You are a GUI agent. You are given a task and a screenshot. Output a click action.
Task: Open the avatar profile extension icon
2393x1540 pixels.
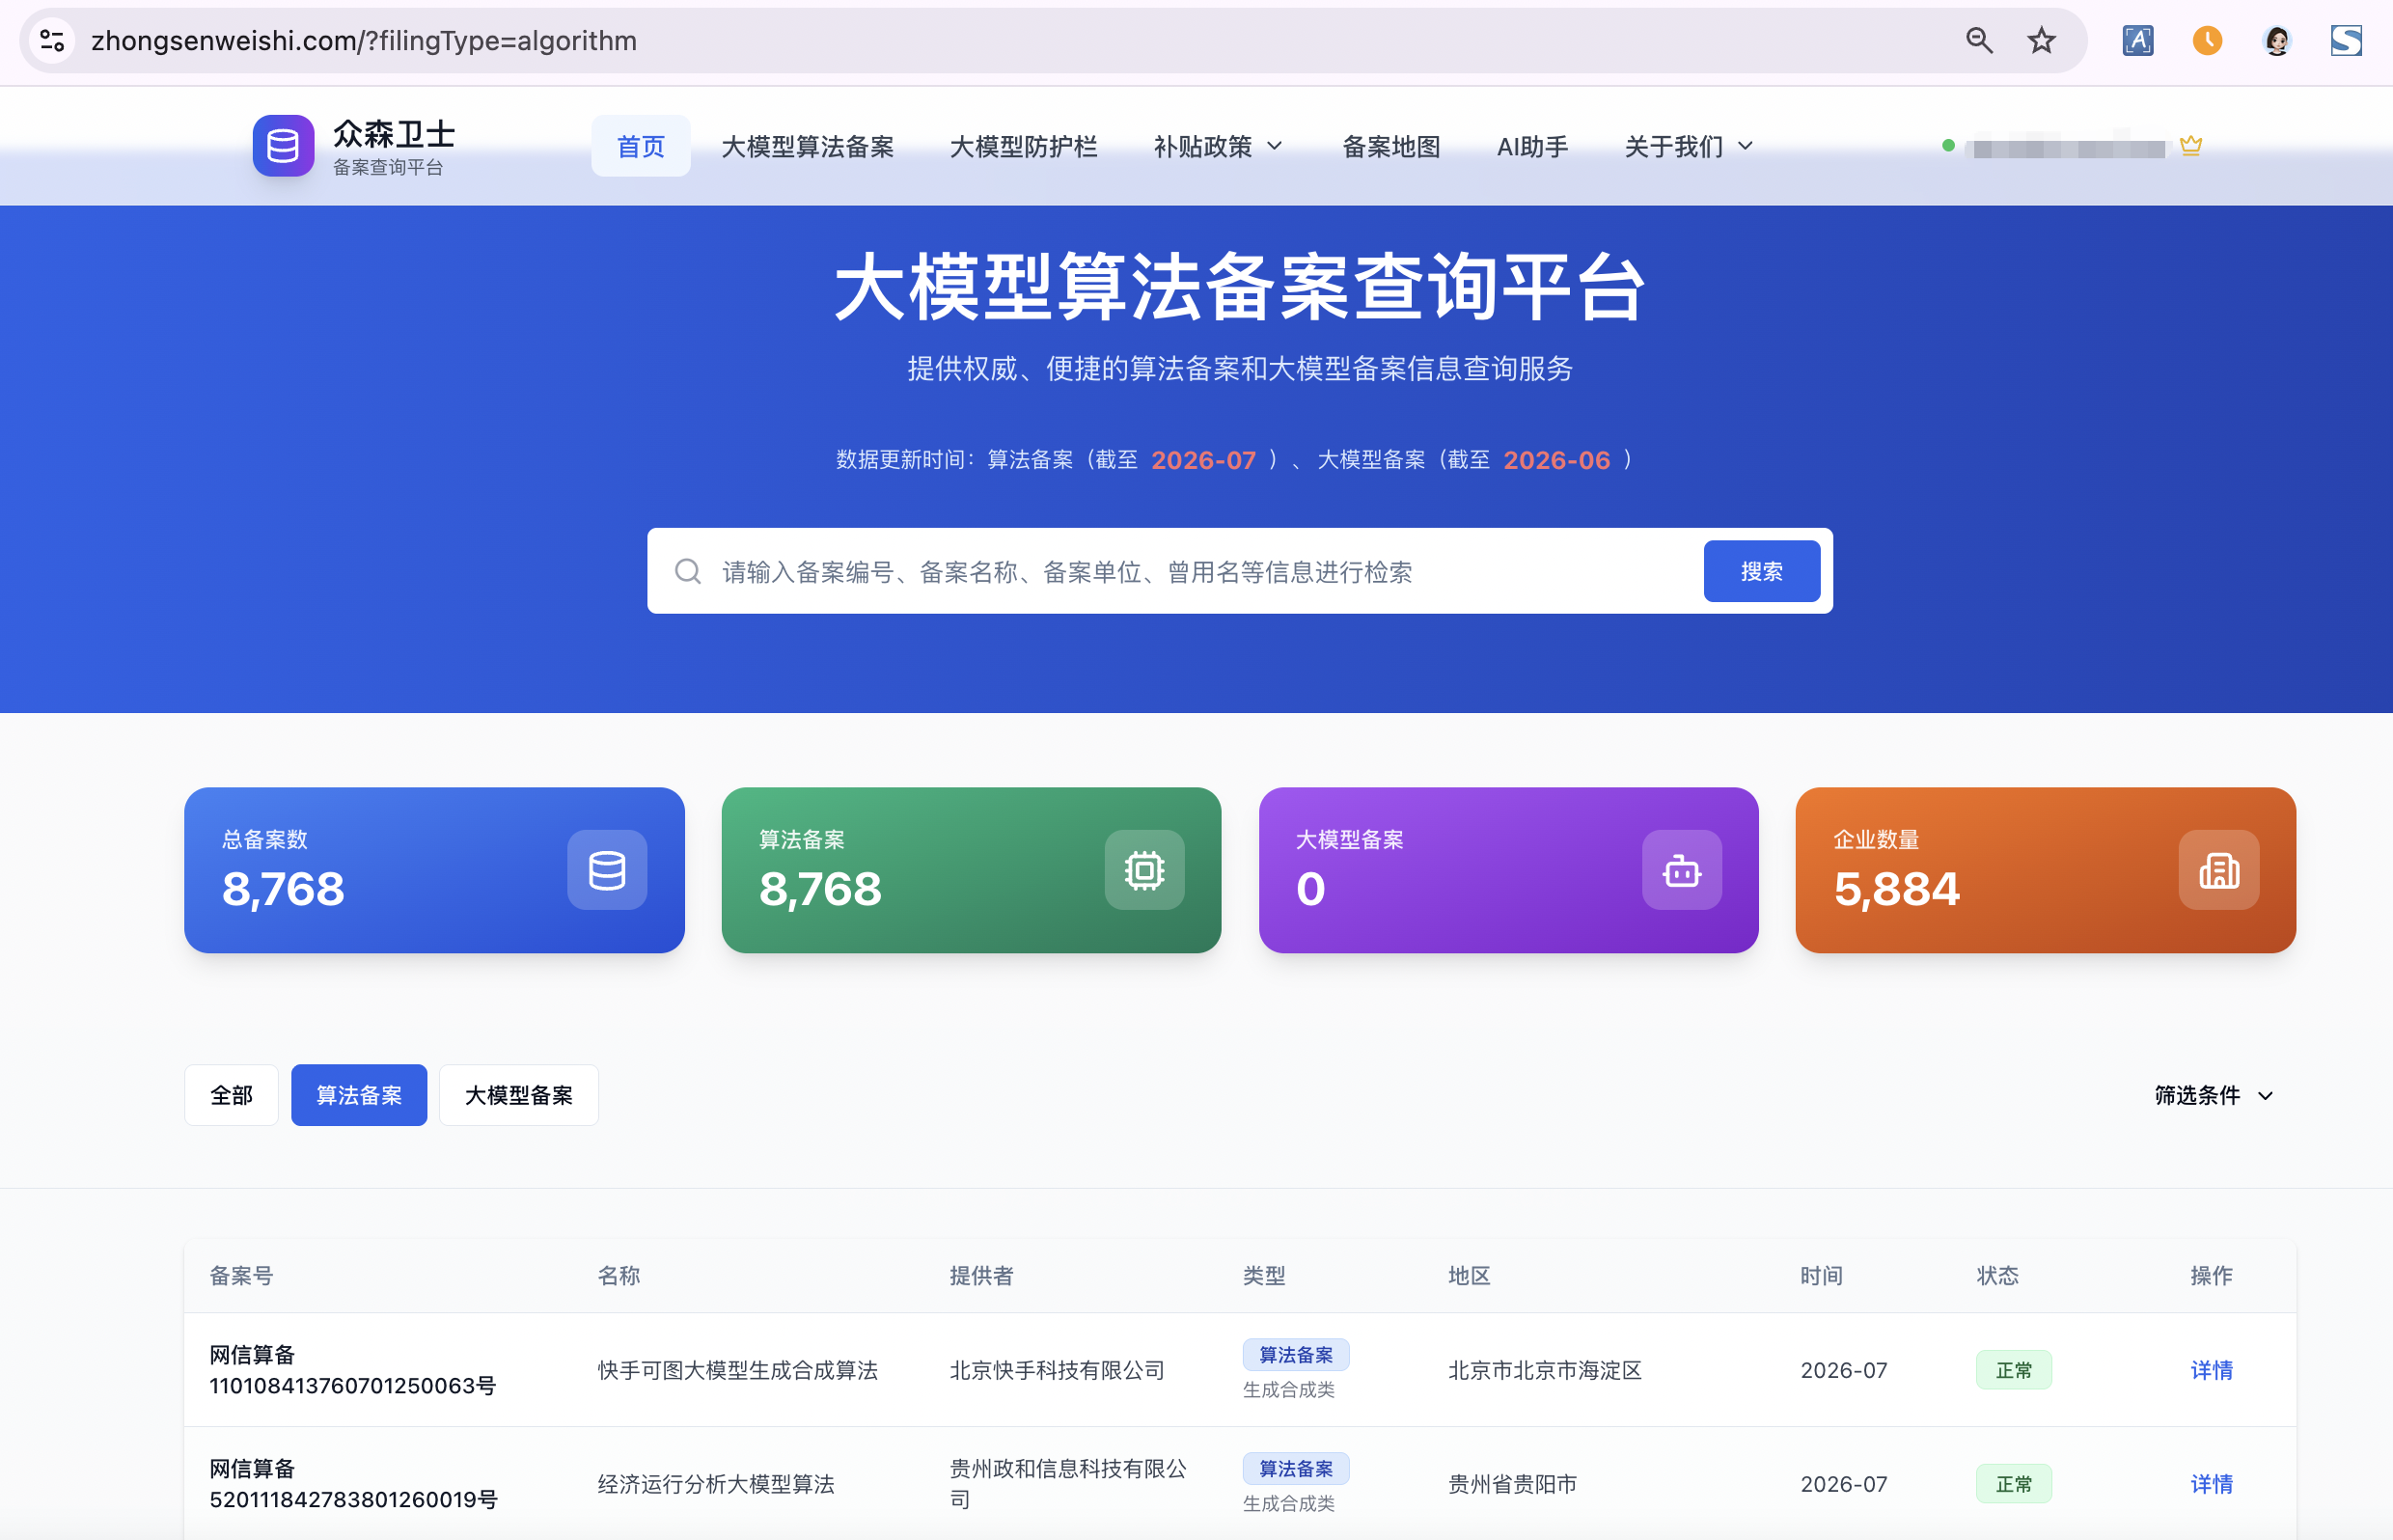click(x=2277, y=41)
